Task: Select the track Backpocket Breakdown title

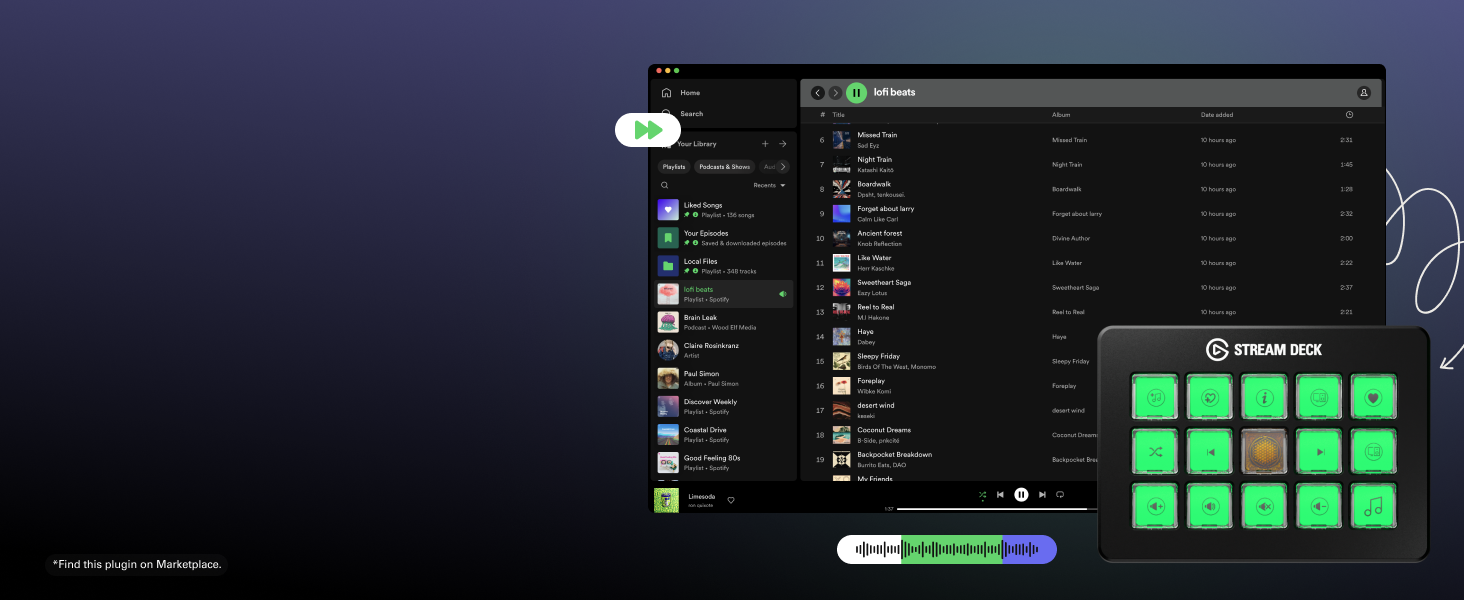Action: pos(894,455)
